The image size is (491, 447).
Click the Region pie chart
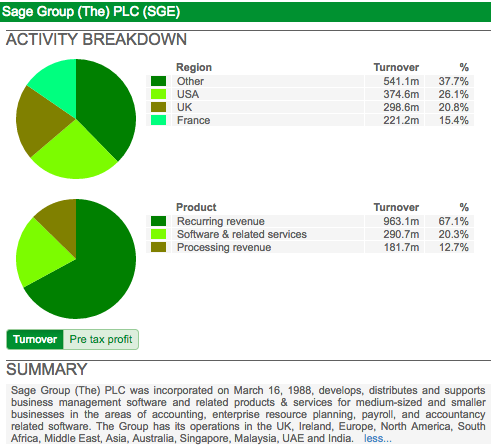(x=76, y=119)
